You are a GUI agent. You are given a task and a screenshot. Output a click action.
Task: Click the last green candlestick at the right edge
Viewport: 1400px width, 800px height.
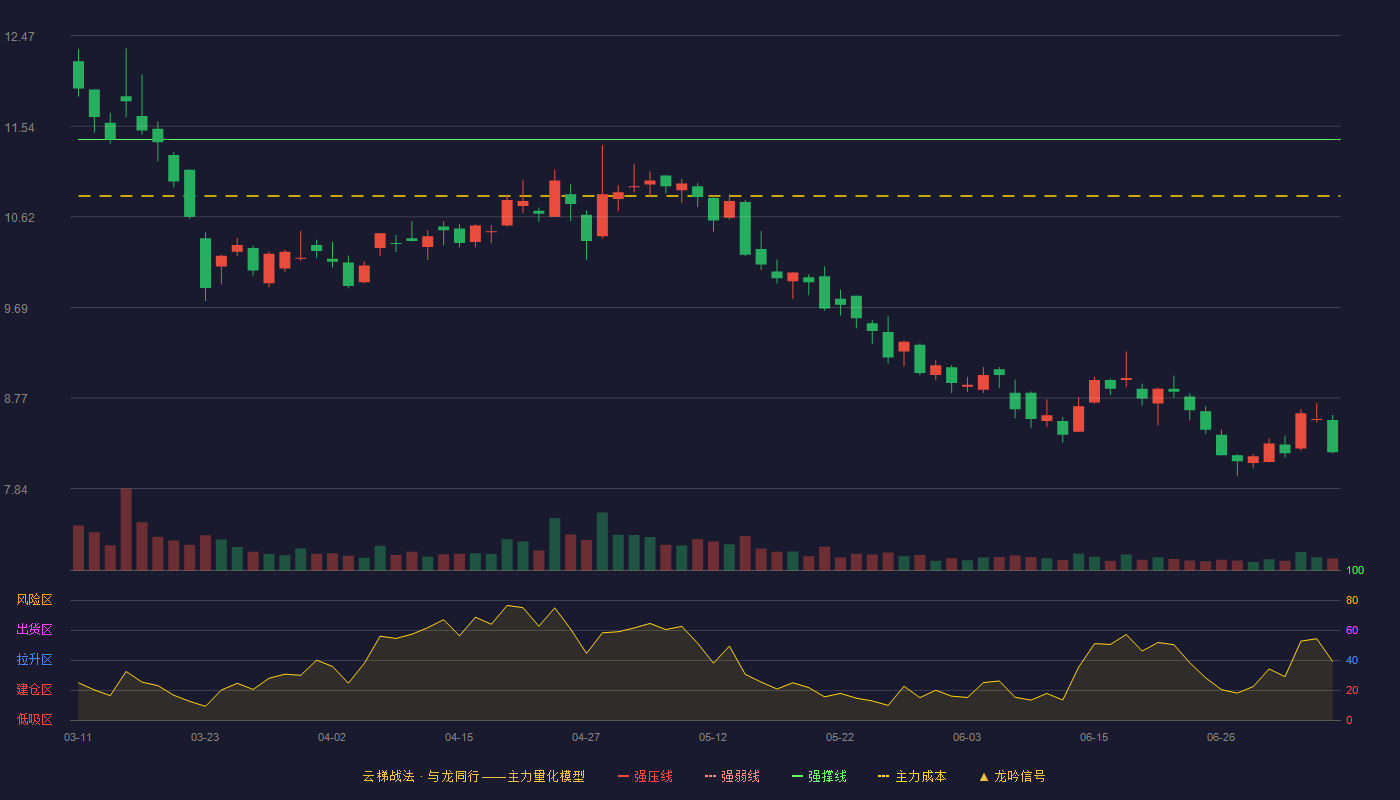(x=1332, y=435)
